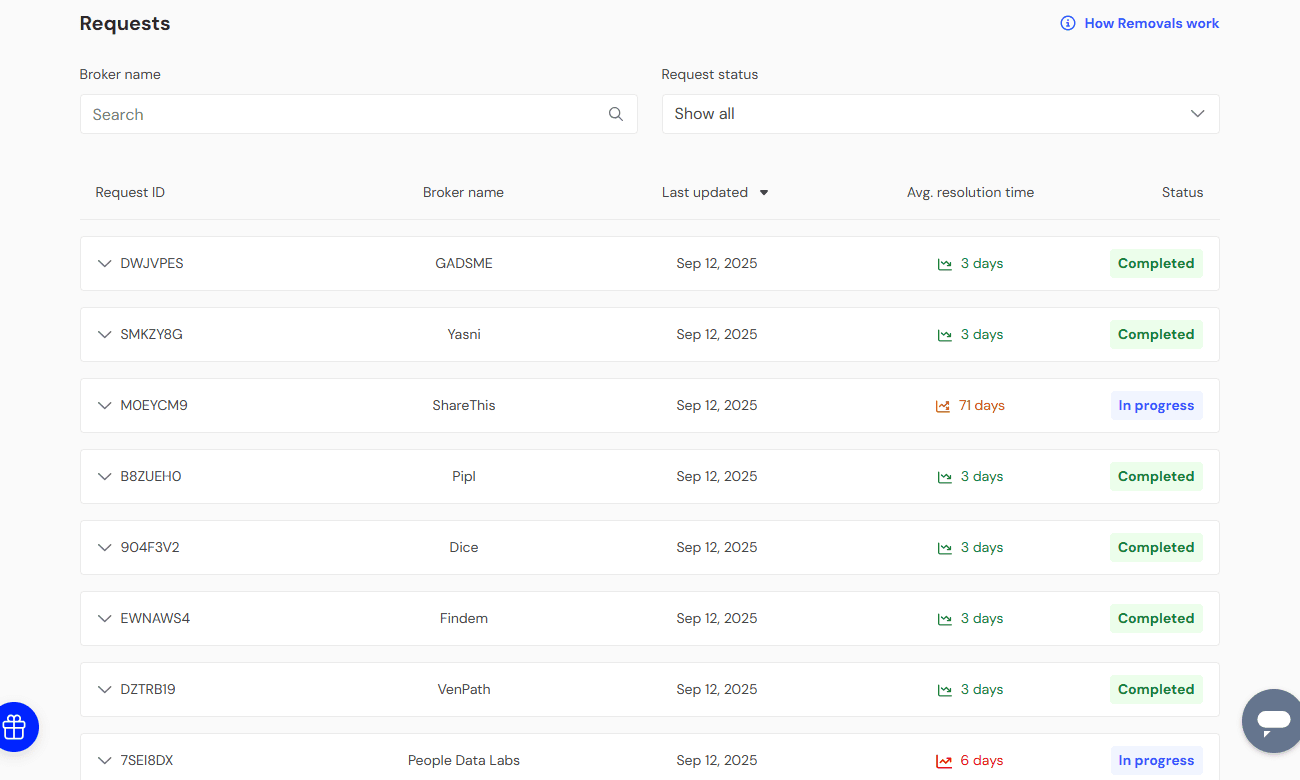The width and height of the screenshot is (1300, 780).
Task: Click the Completed badge for VenPath
Action: (1156, 690)
